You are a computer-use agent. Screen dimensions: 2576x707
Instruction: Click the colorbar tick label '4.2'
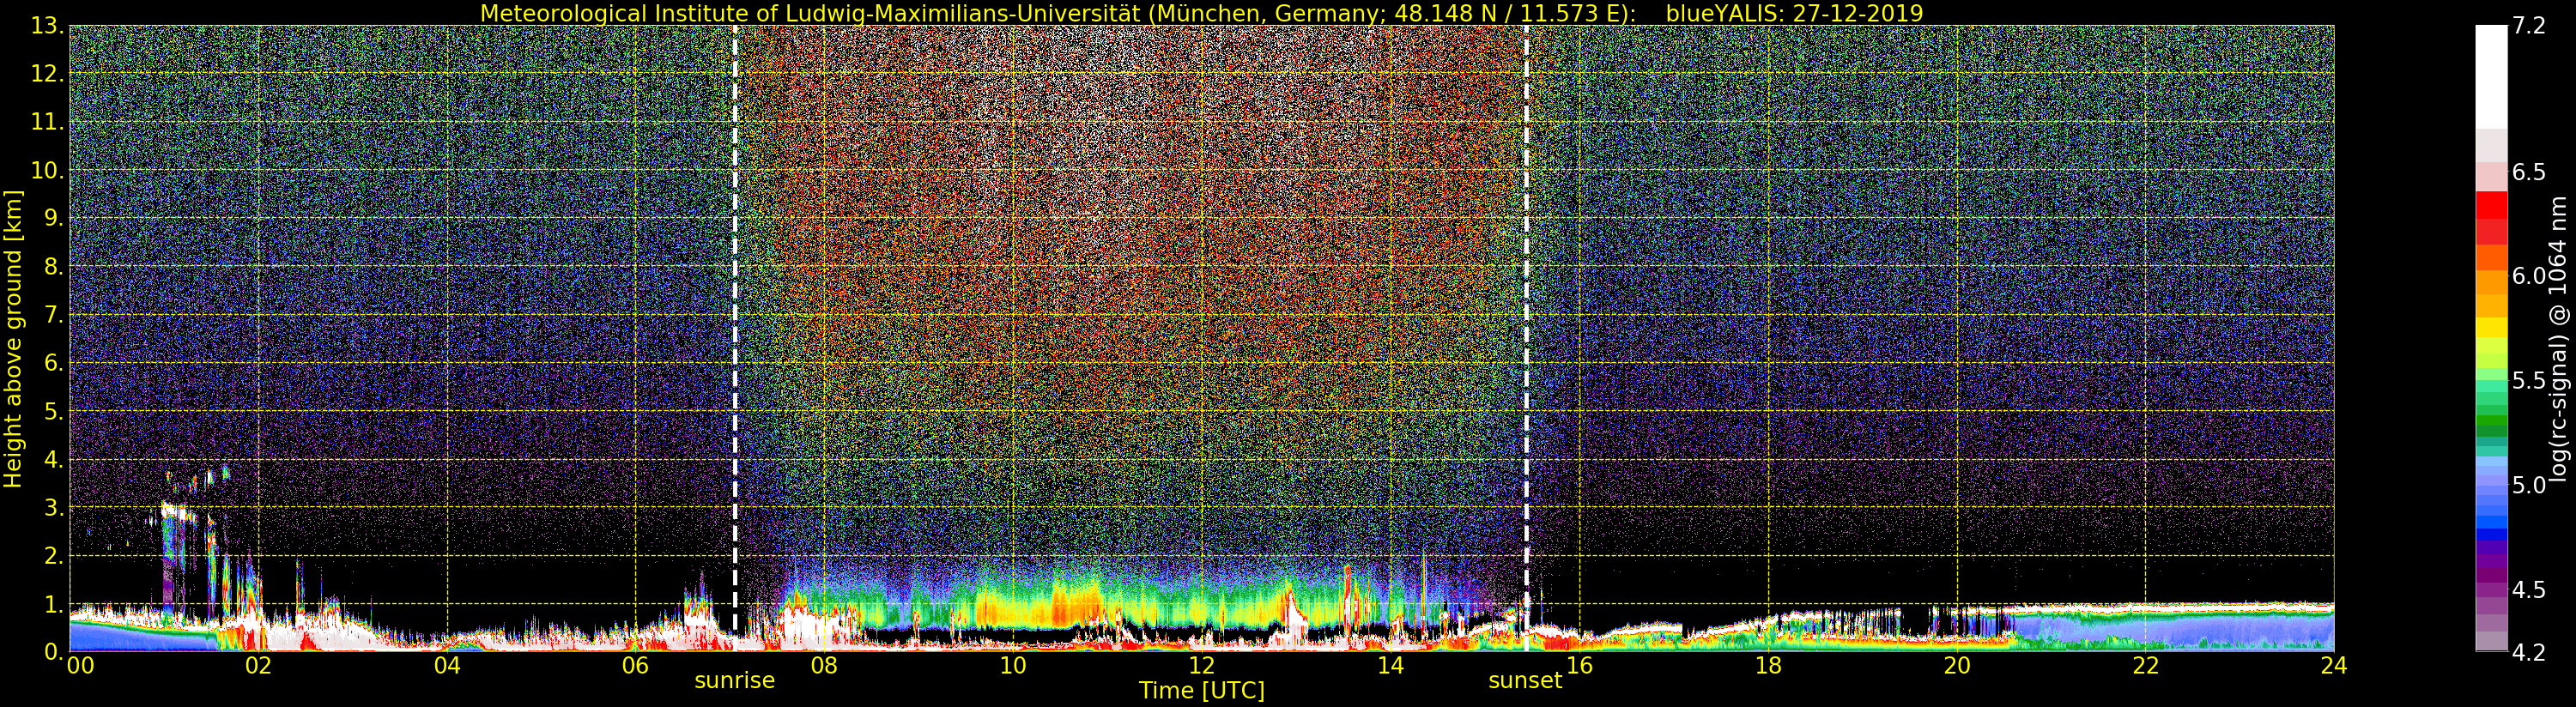pyautogui.click(x=2529, y=652)
